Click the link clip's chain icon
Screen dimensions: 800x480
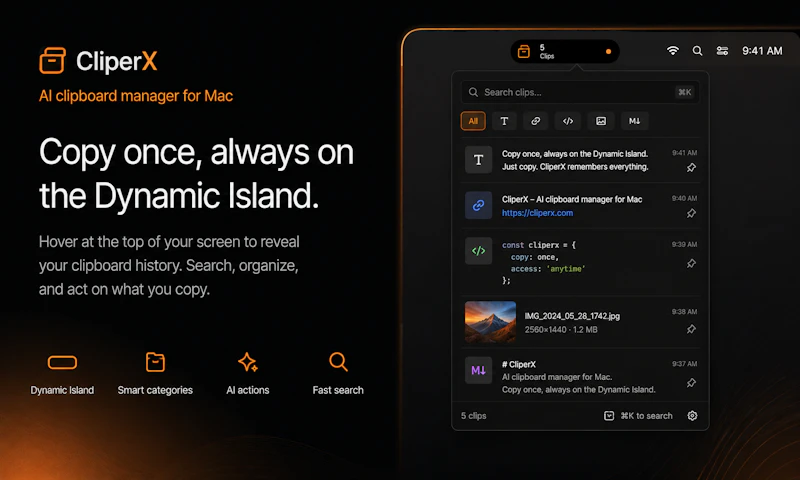[x=479, y=205]
